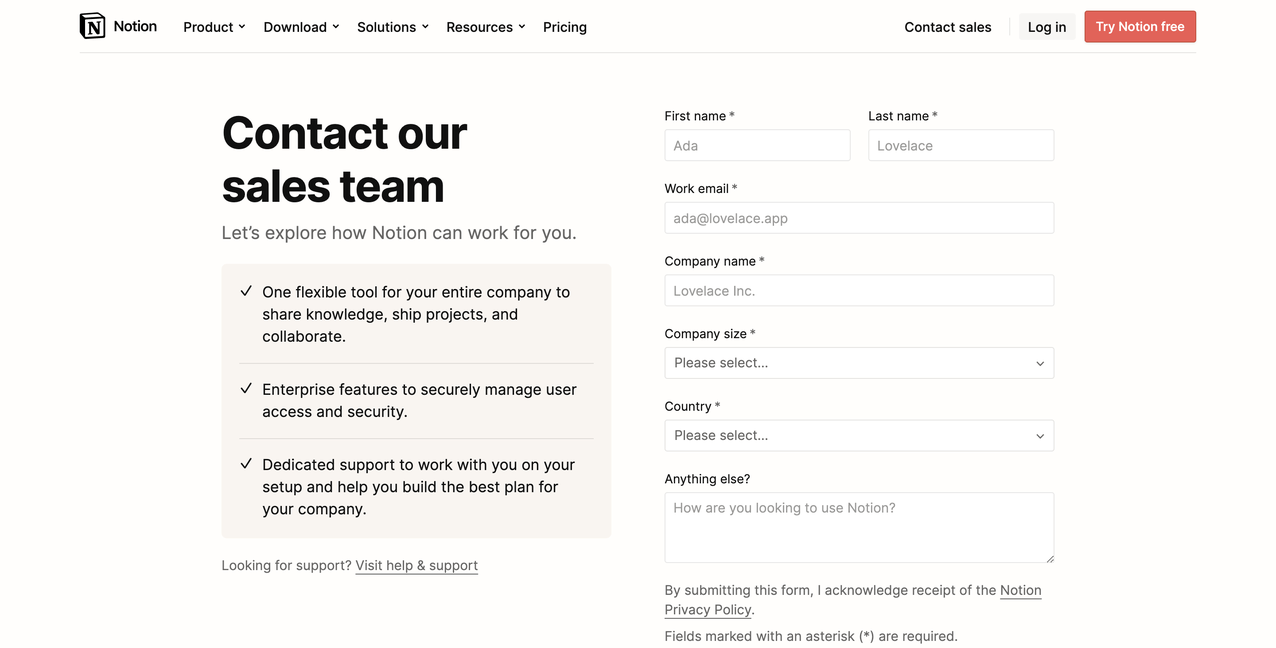1276x648 pixels.
Task: Open the Country selection list
Action: tap(859, 435)
